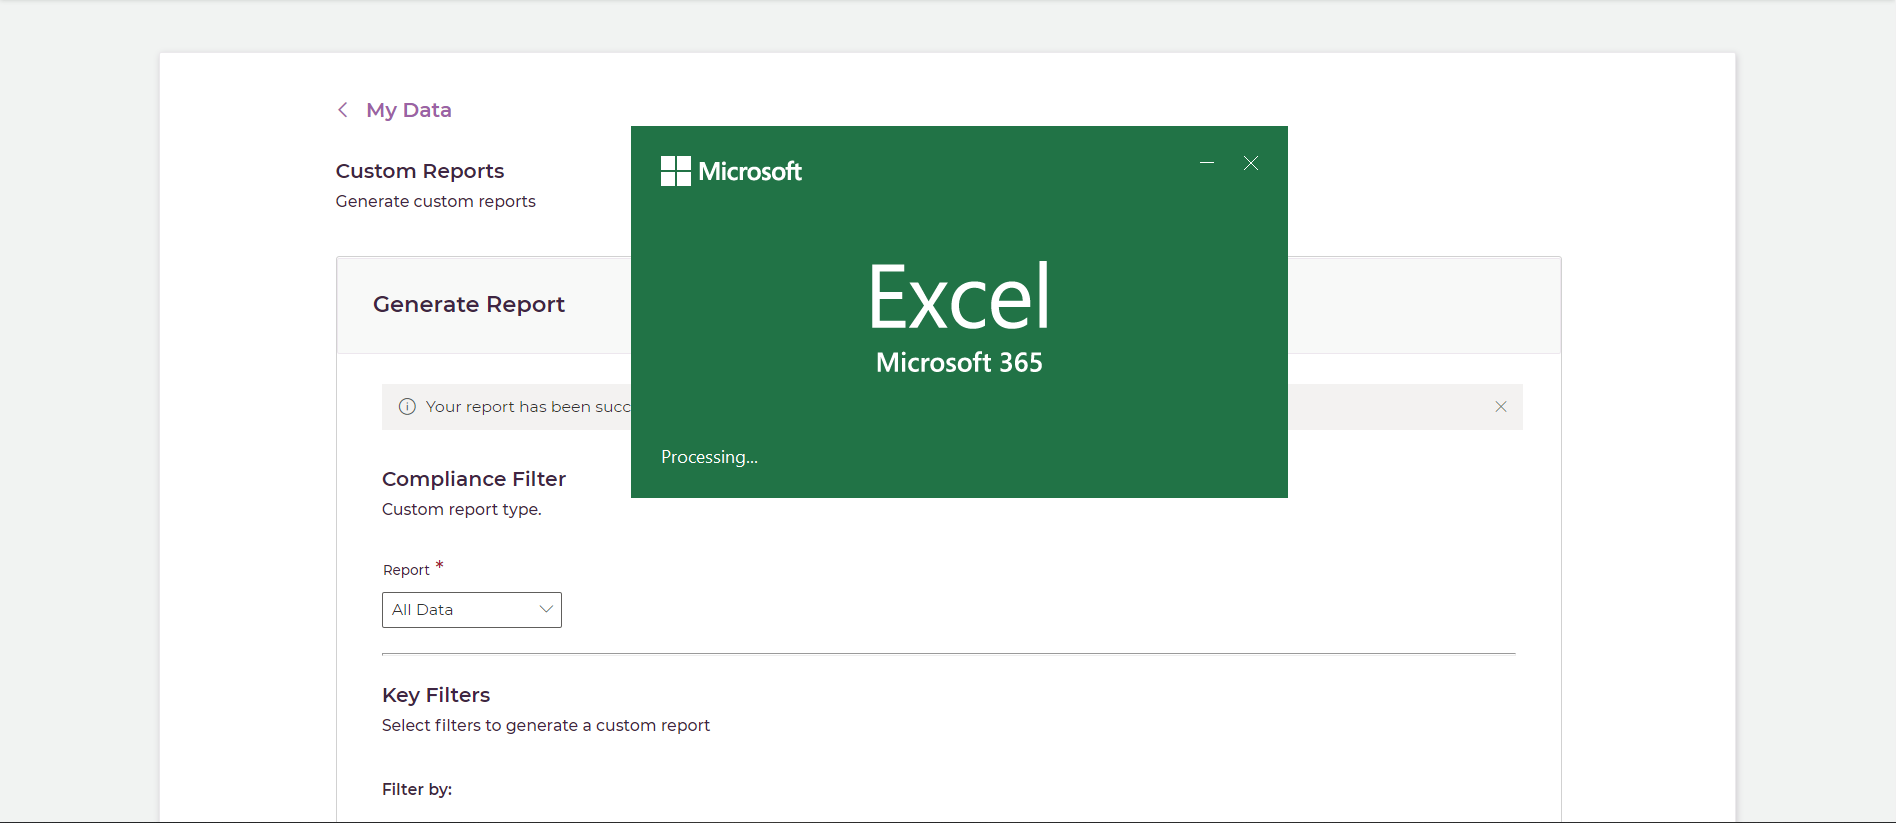This screenshot has width=1896, height=823.
Task: Click the info icon in the notification banner
Action: (407, 407)
